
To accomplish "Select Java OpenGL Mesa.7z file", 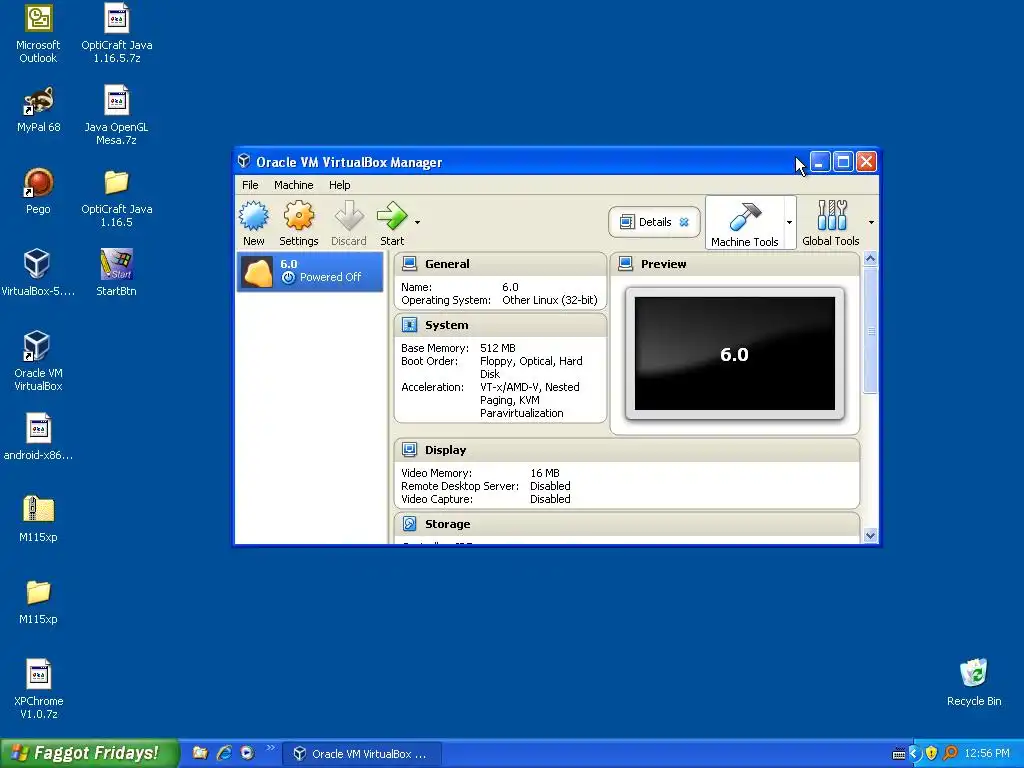I will 116,116.
